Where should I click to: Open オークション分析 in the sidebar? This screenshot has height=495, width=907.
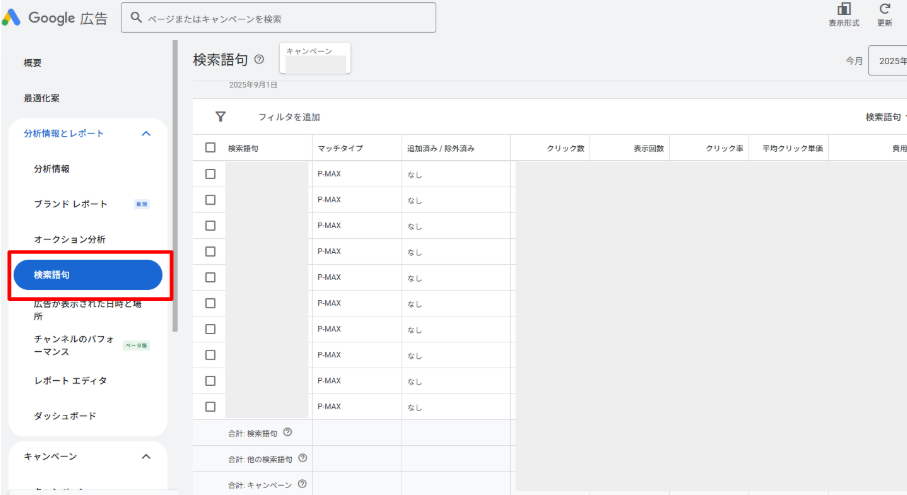[69, 240]
